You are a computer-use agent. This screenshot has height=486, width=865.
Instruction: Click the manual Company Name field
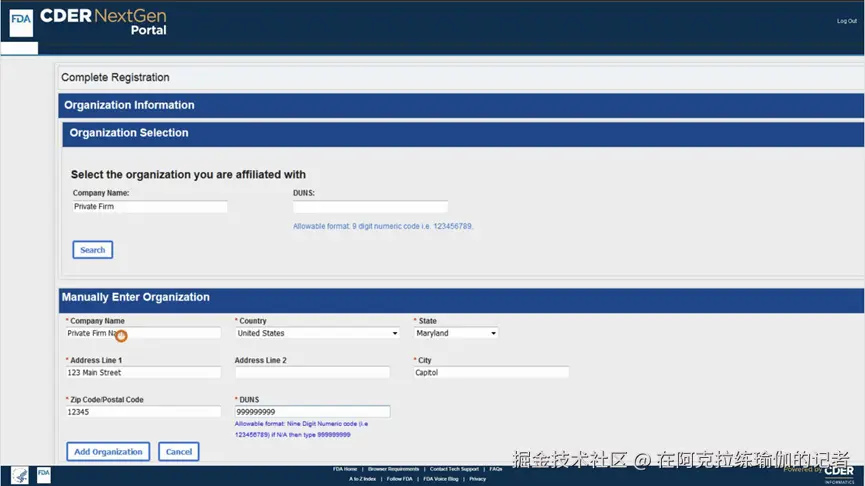tap(143, 333)
